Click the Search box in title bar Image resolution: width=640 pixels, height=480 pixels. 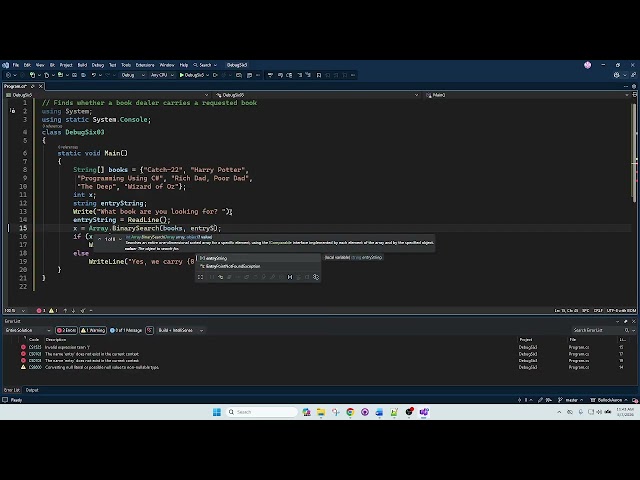point(205,65)
